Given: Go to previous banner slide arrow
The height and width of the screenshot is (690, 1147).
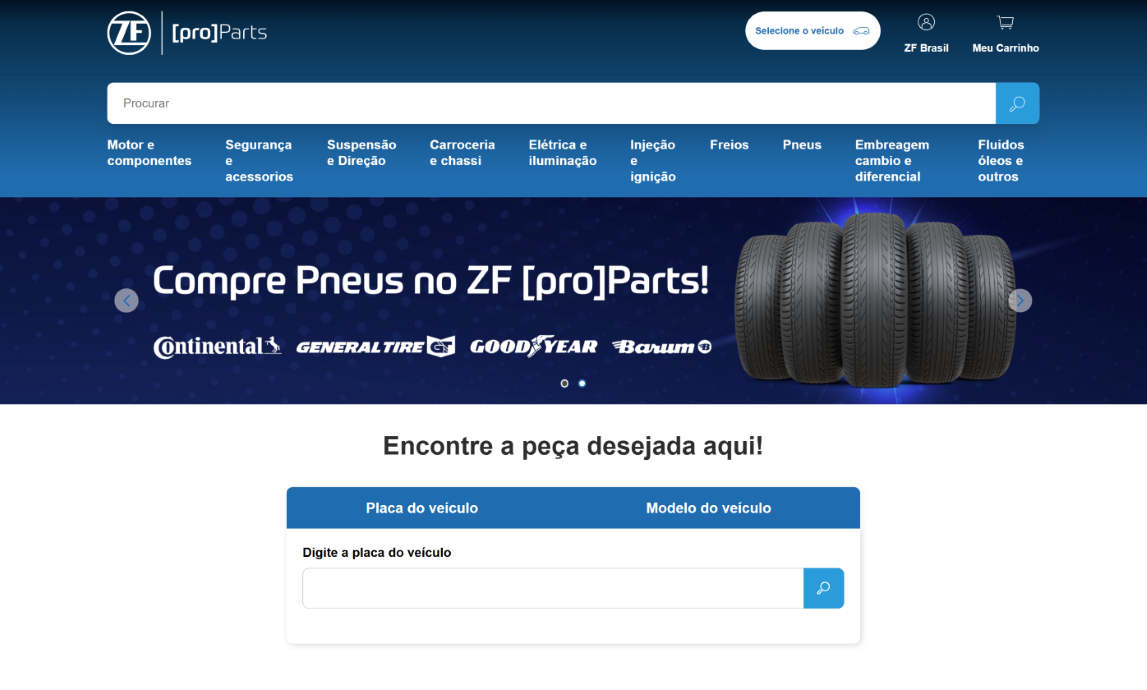Looking at the screenshot, I should tap(126, 300).
